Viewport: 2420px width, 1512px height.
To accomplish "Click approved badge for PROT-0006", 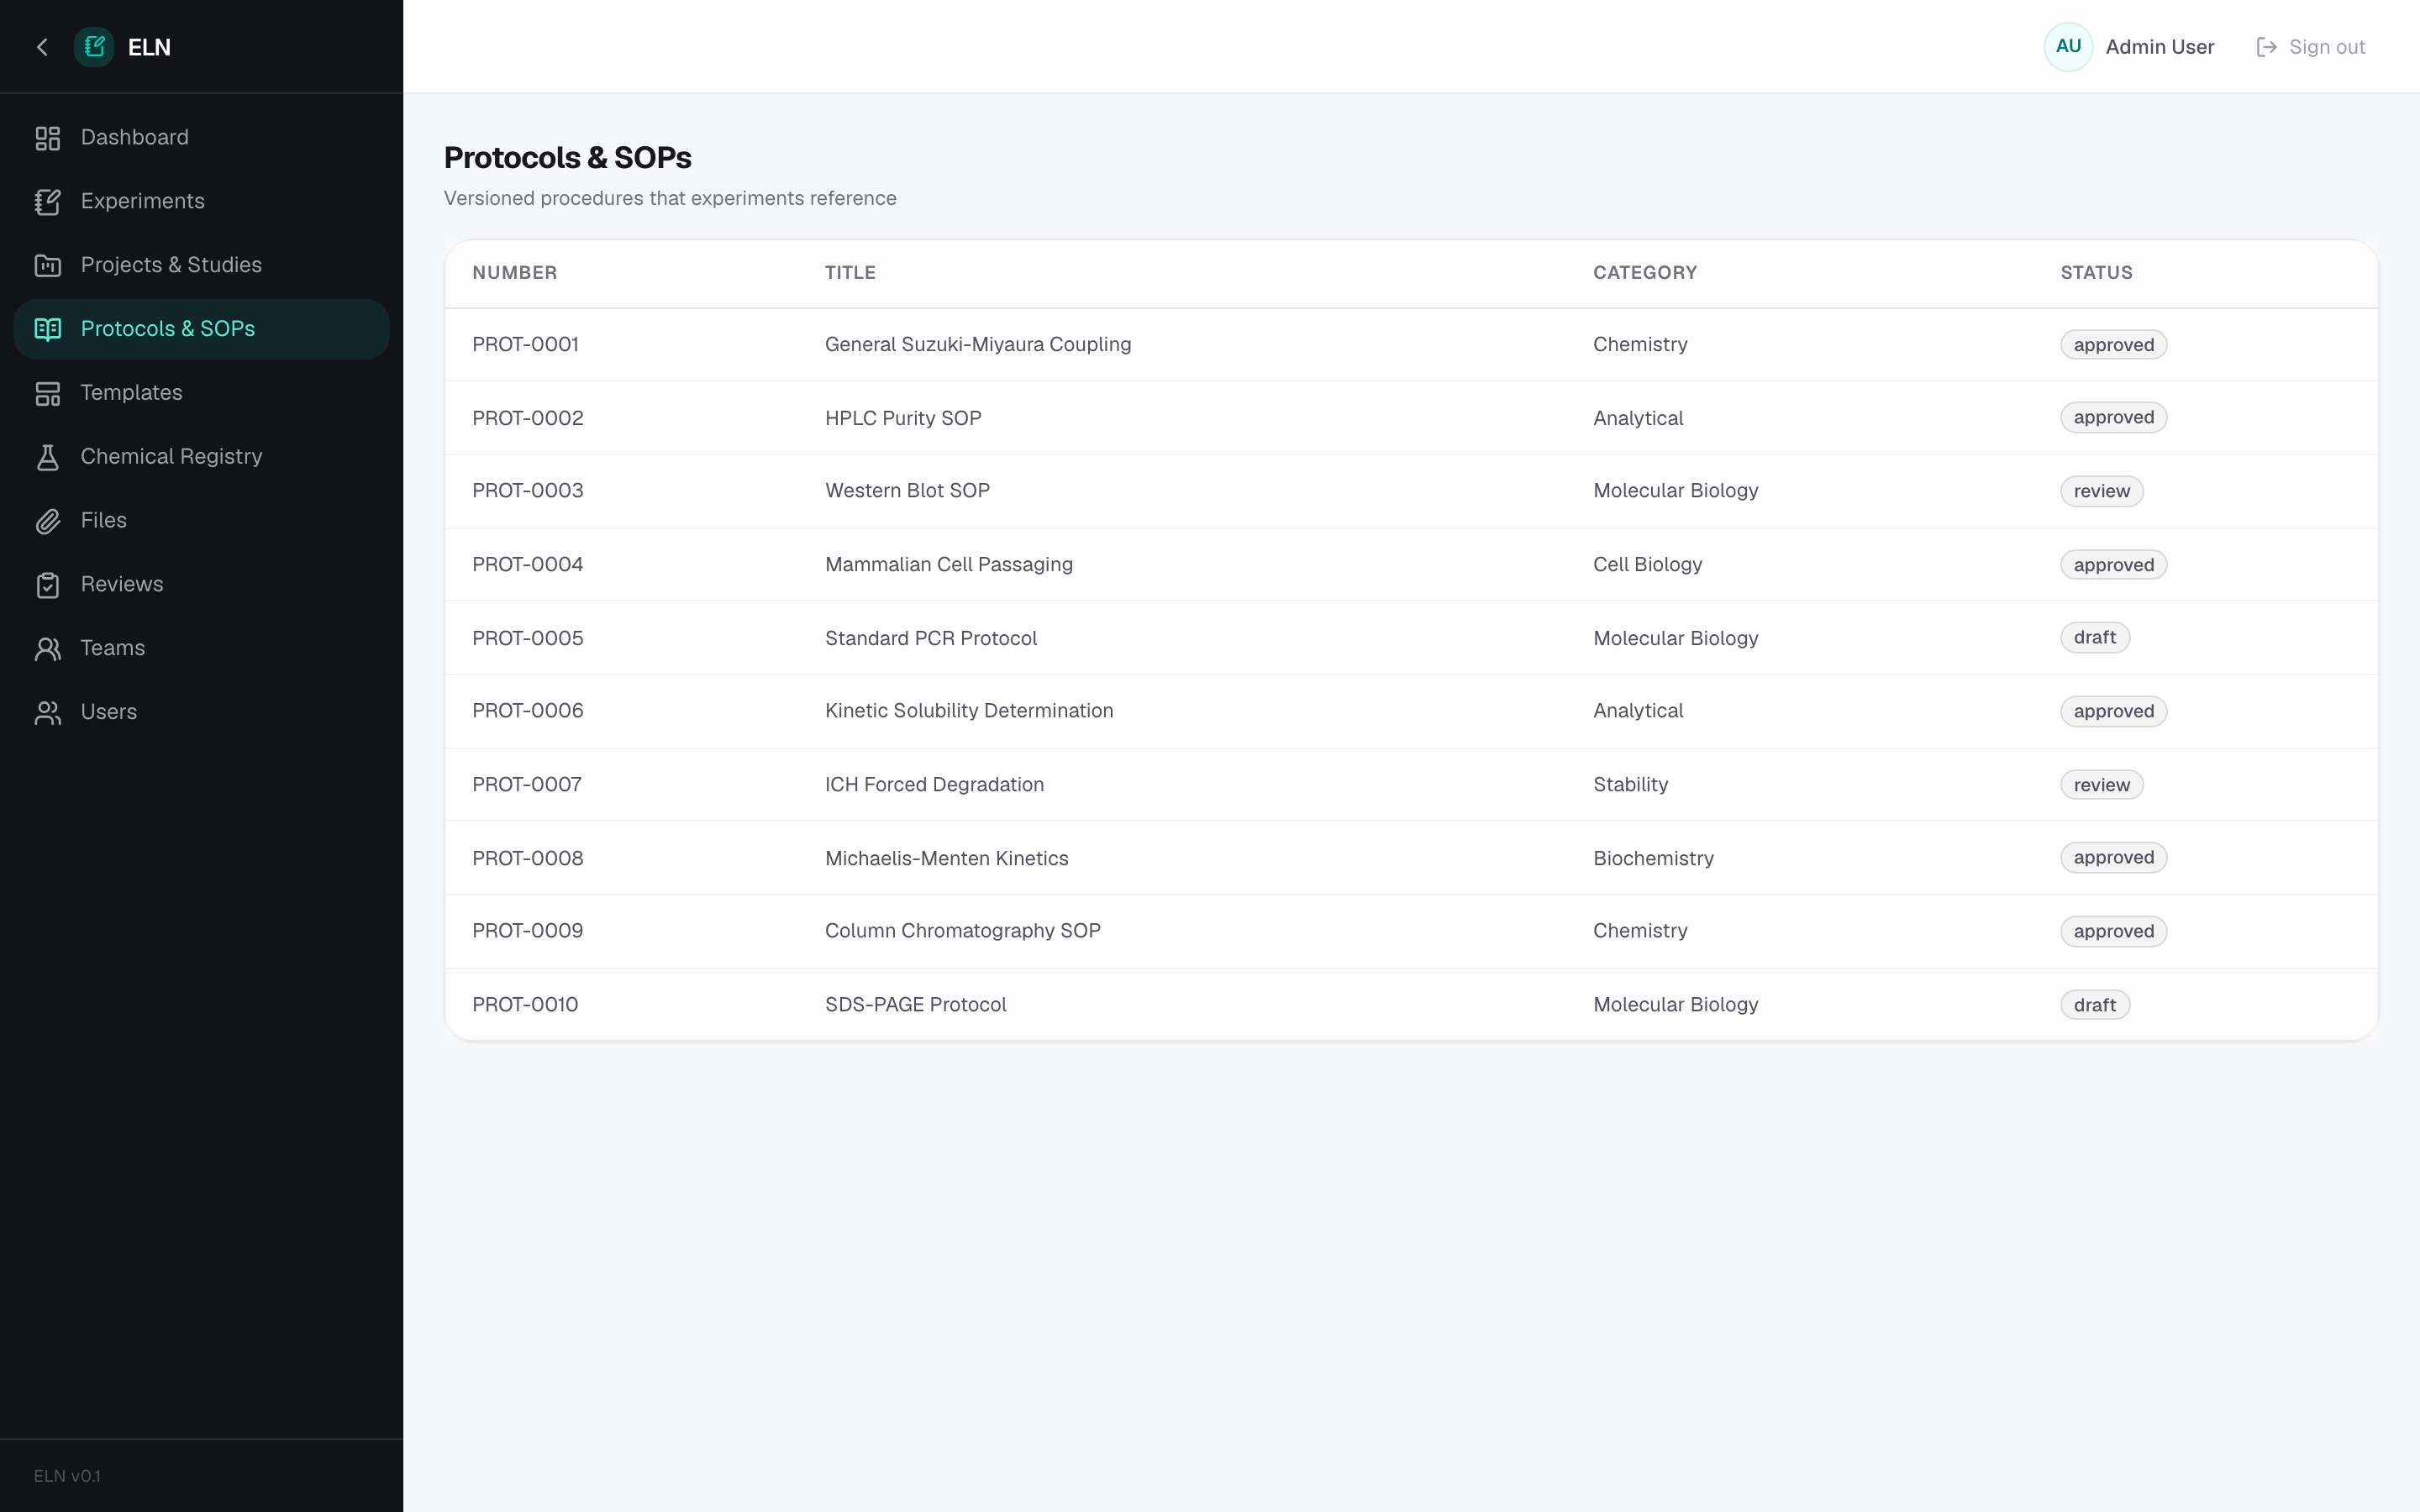I will (2113, 712).
